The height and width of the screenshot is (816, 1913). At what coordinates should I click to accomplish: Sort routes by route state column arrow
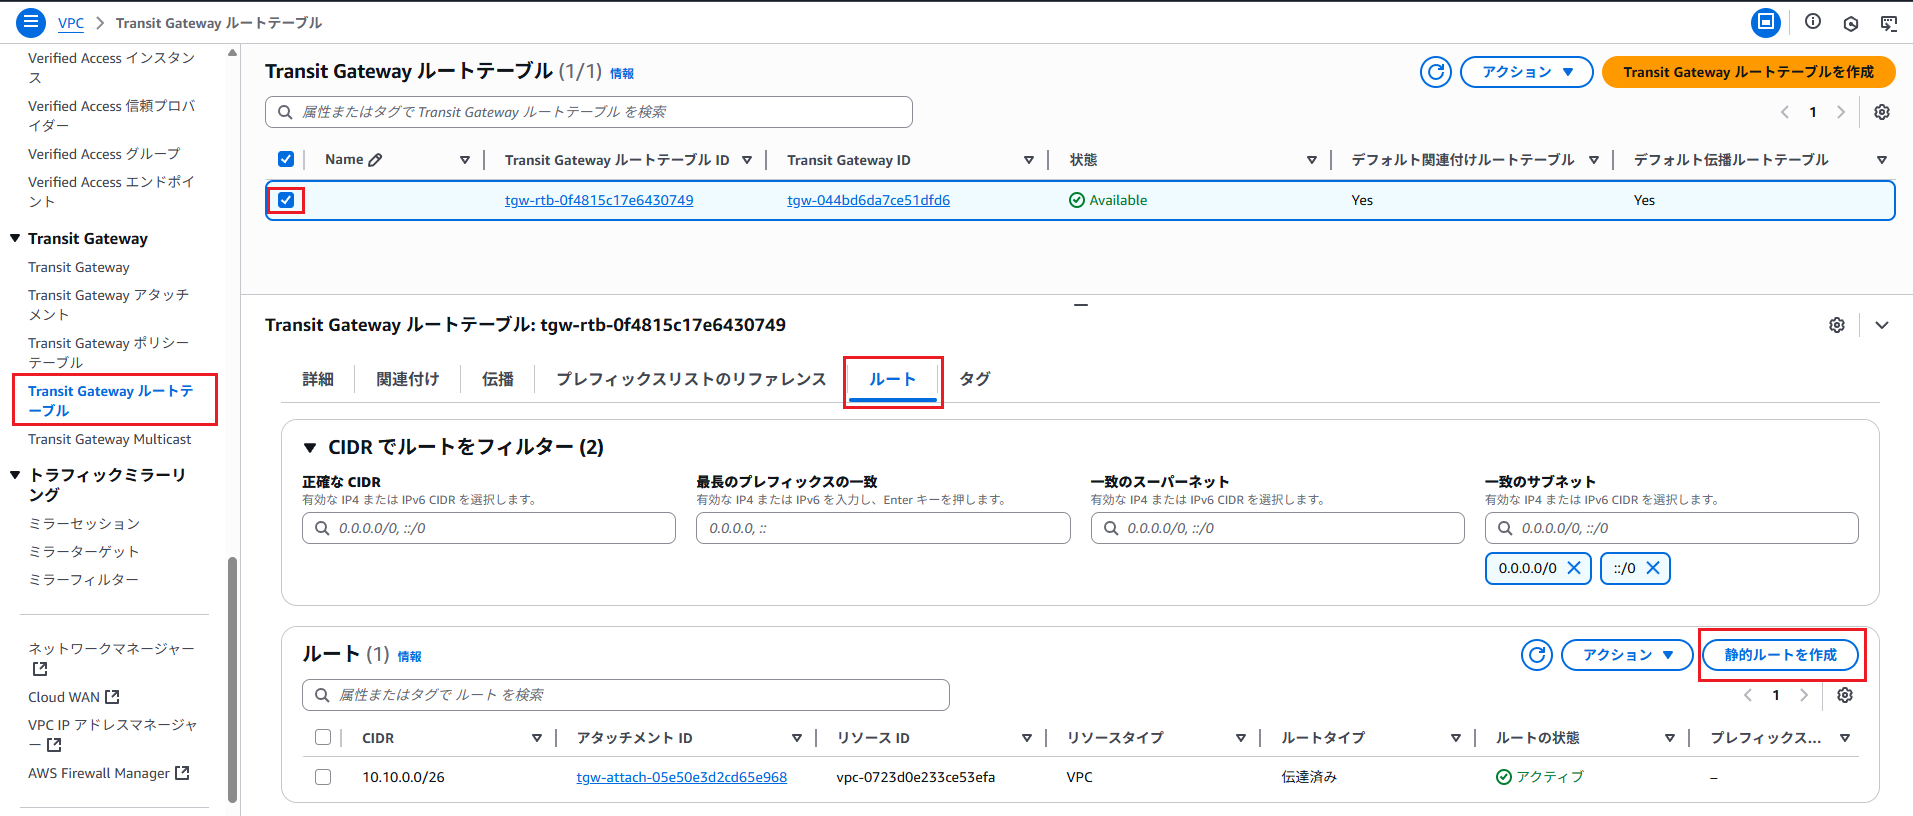[x=1670, y=738]
